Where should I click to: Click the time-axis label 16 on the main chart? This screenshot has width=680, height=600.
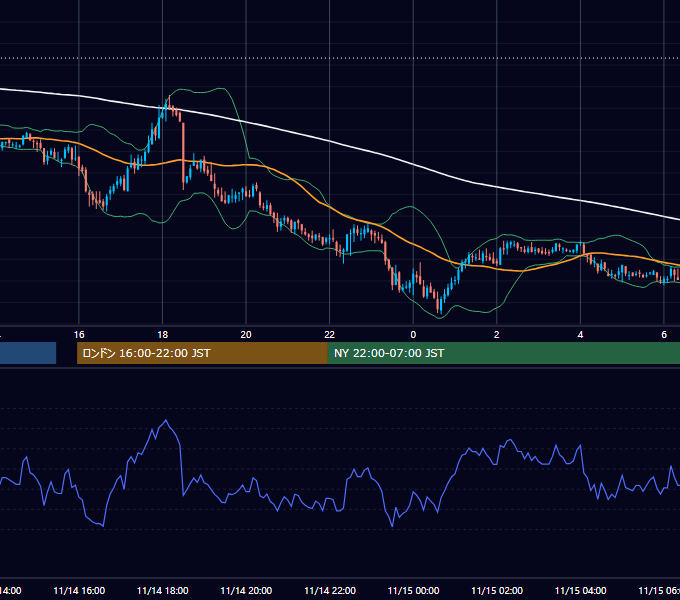tap(79, 335)
